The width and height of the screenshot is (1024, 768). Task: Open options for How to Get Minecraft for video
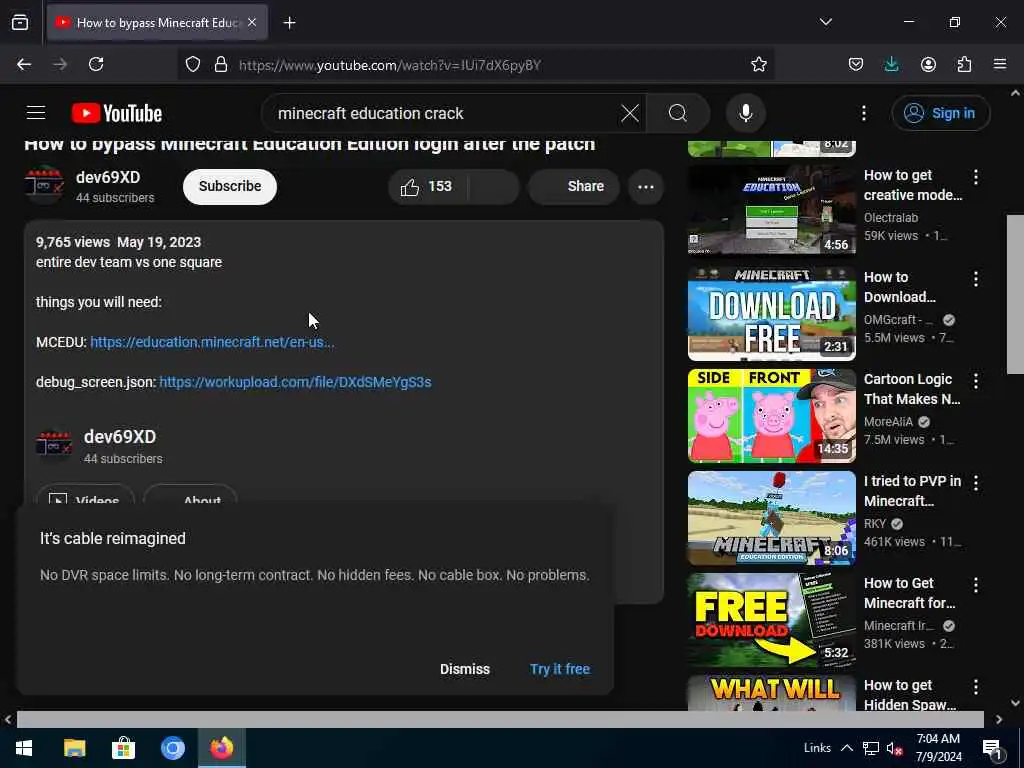coord(976,584)
